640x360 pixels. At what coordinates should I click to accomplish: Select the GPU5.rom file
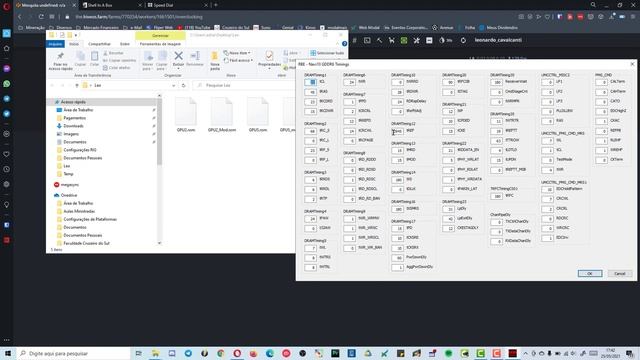(x=258, y=114)
